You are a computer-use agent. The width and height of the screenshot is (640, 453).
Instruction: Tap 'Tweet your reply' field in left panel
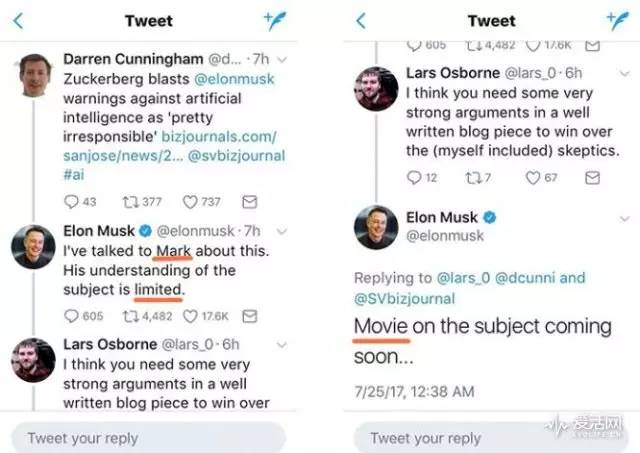[x=148, y=438]
